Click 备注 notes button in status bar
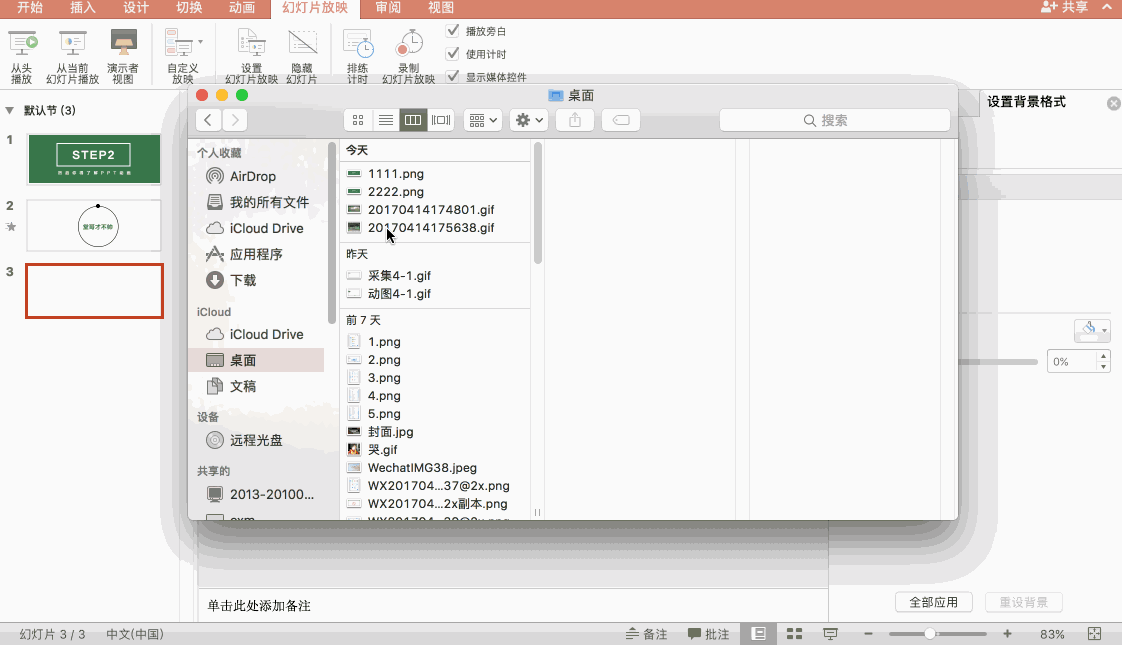 coord(646,634)
